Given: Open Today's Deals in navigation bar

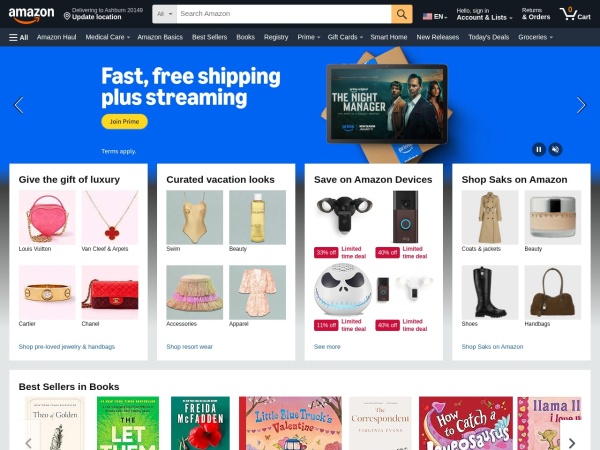Looking at the screenshot, I should pos(488,37).
